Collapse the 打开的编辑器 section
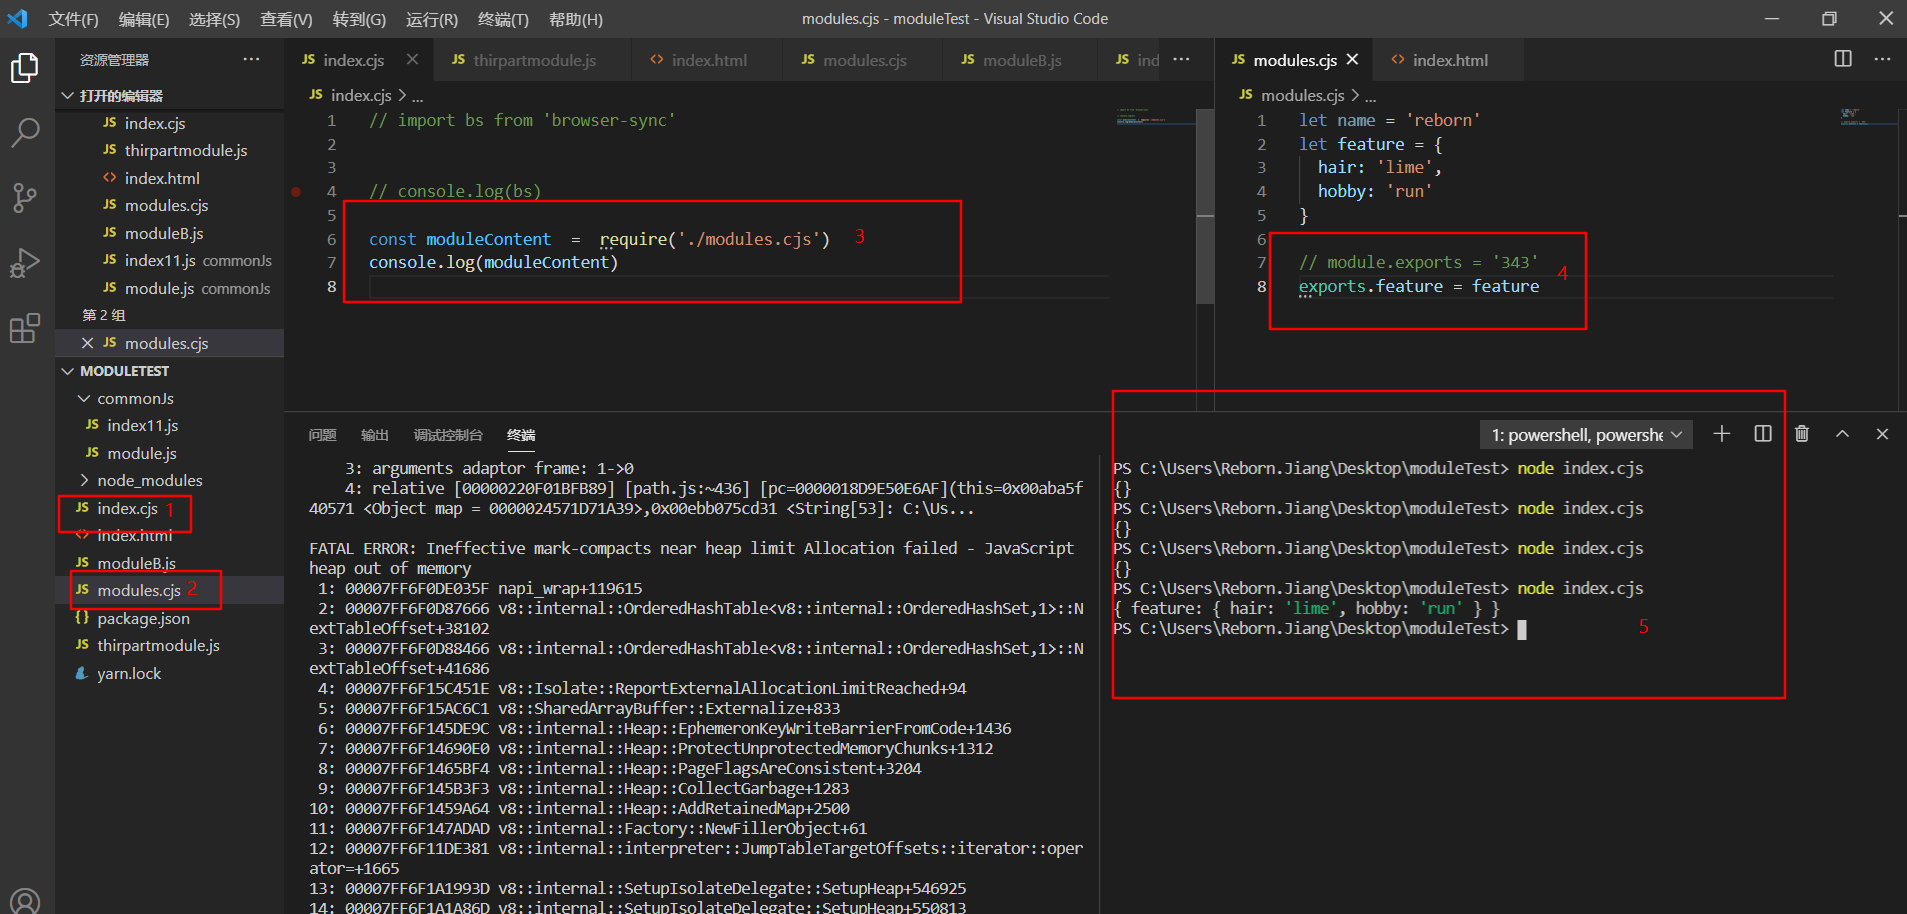Screen dimensions: 1907x914 click(68, 95)
